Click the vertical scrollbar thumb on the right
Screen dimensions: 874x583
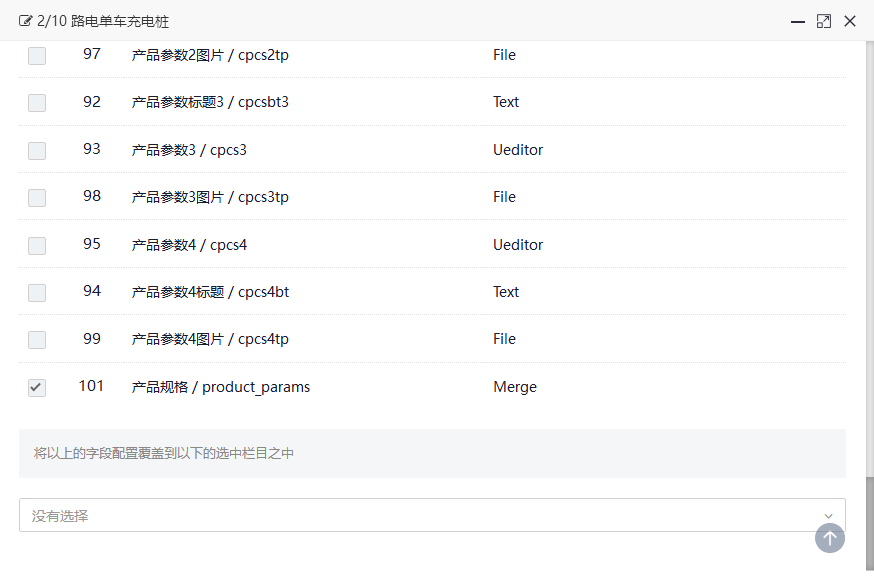pos(869,525)
